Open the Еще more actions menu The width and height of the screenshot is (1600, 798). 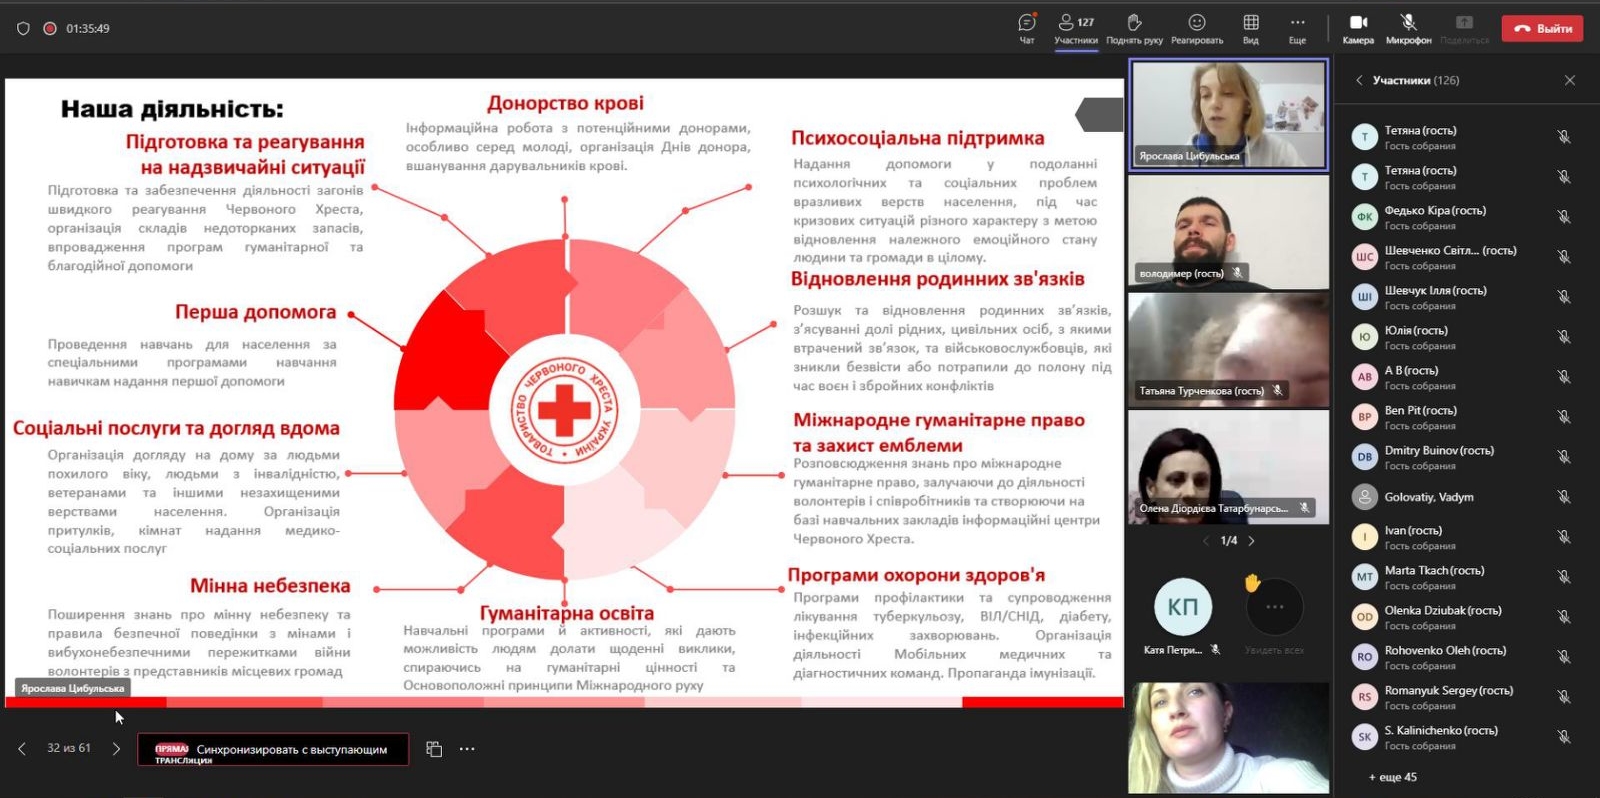point(1297,28)
